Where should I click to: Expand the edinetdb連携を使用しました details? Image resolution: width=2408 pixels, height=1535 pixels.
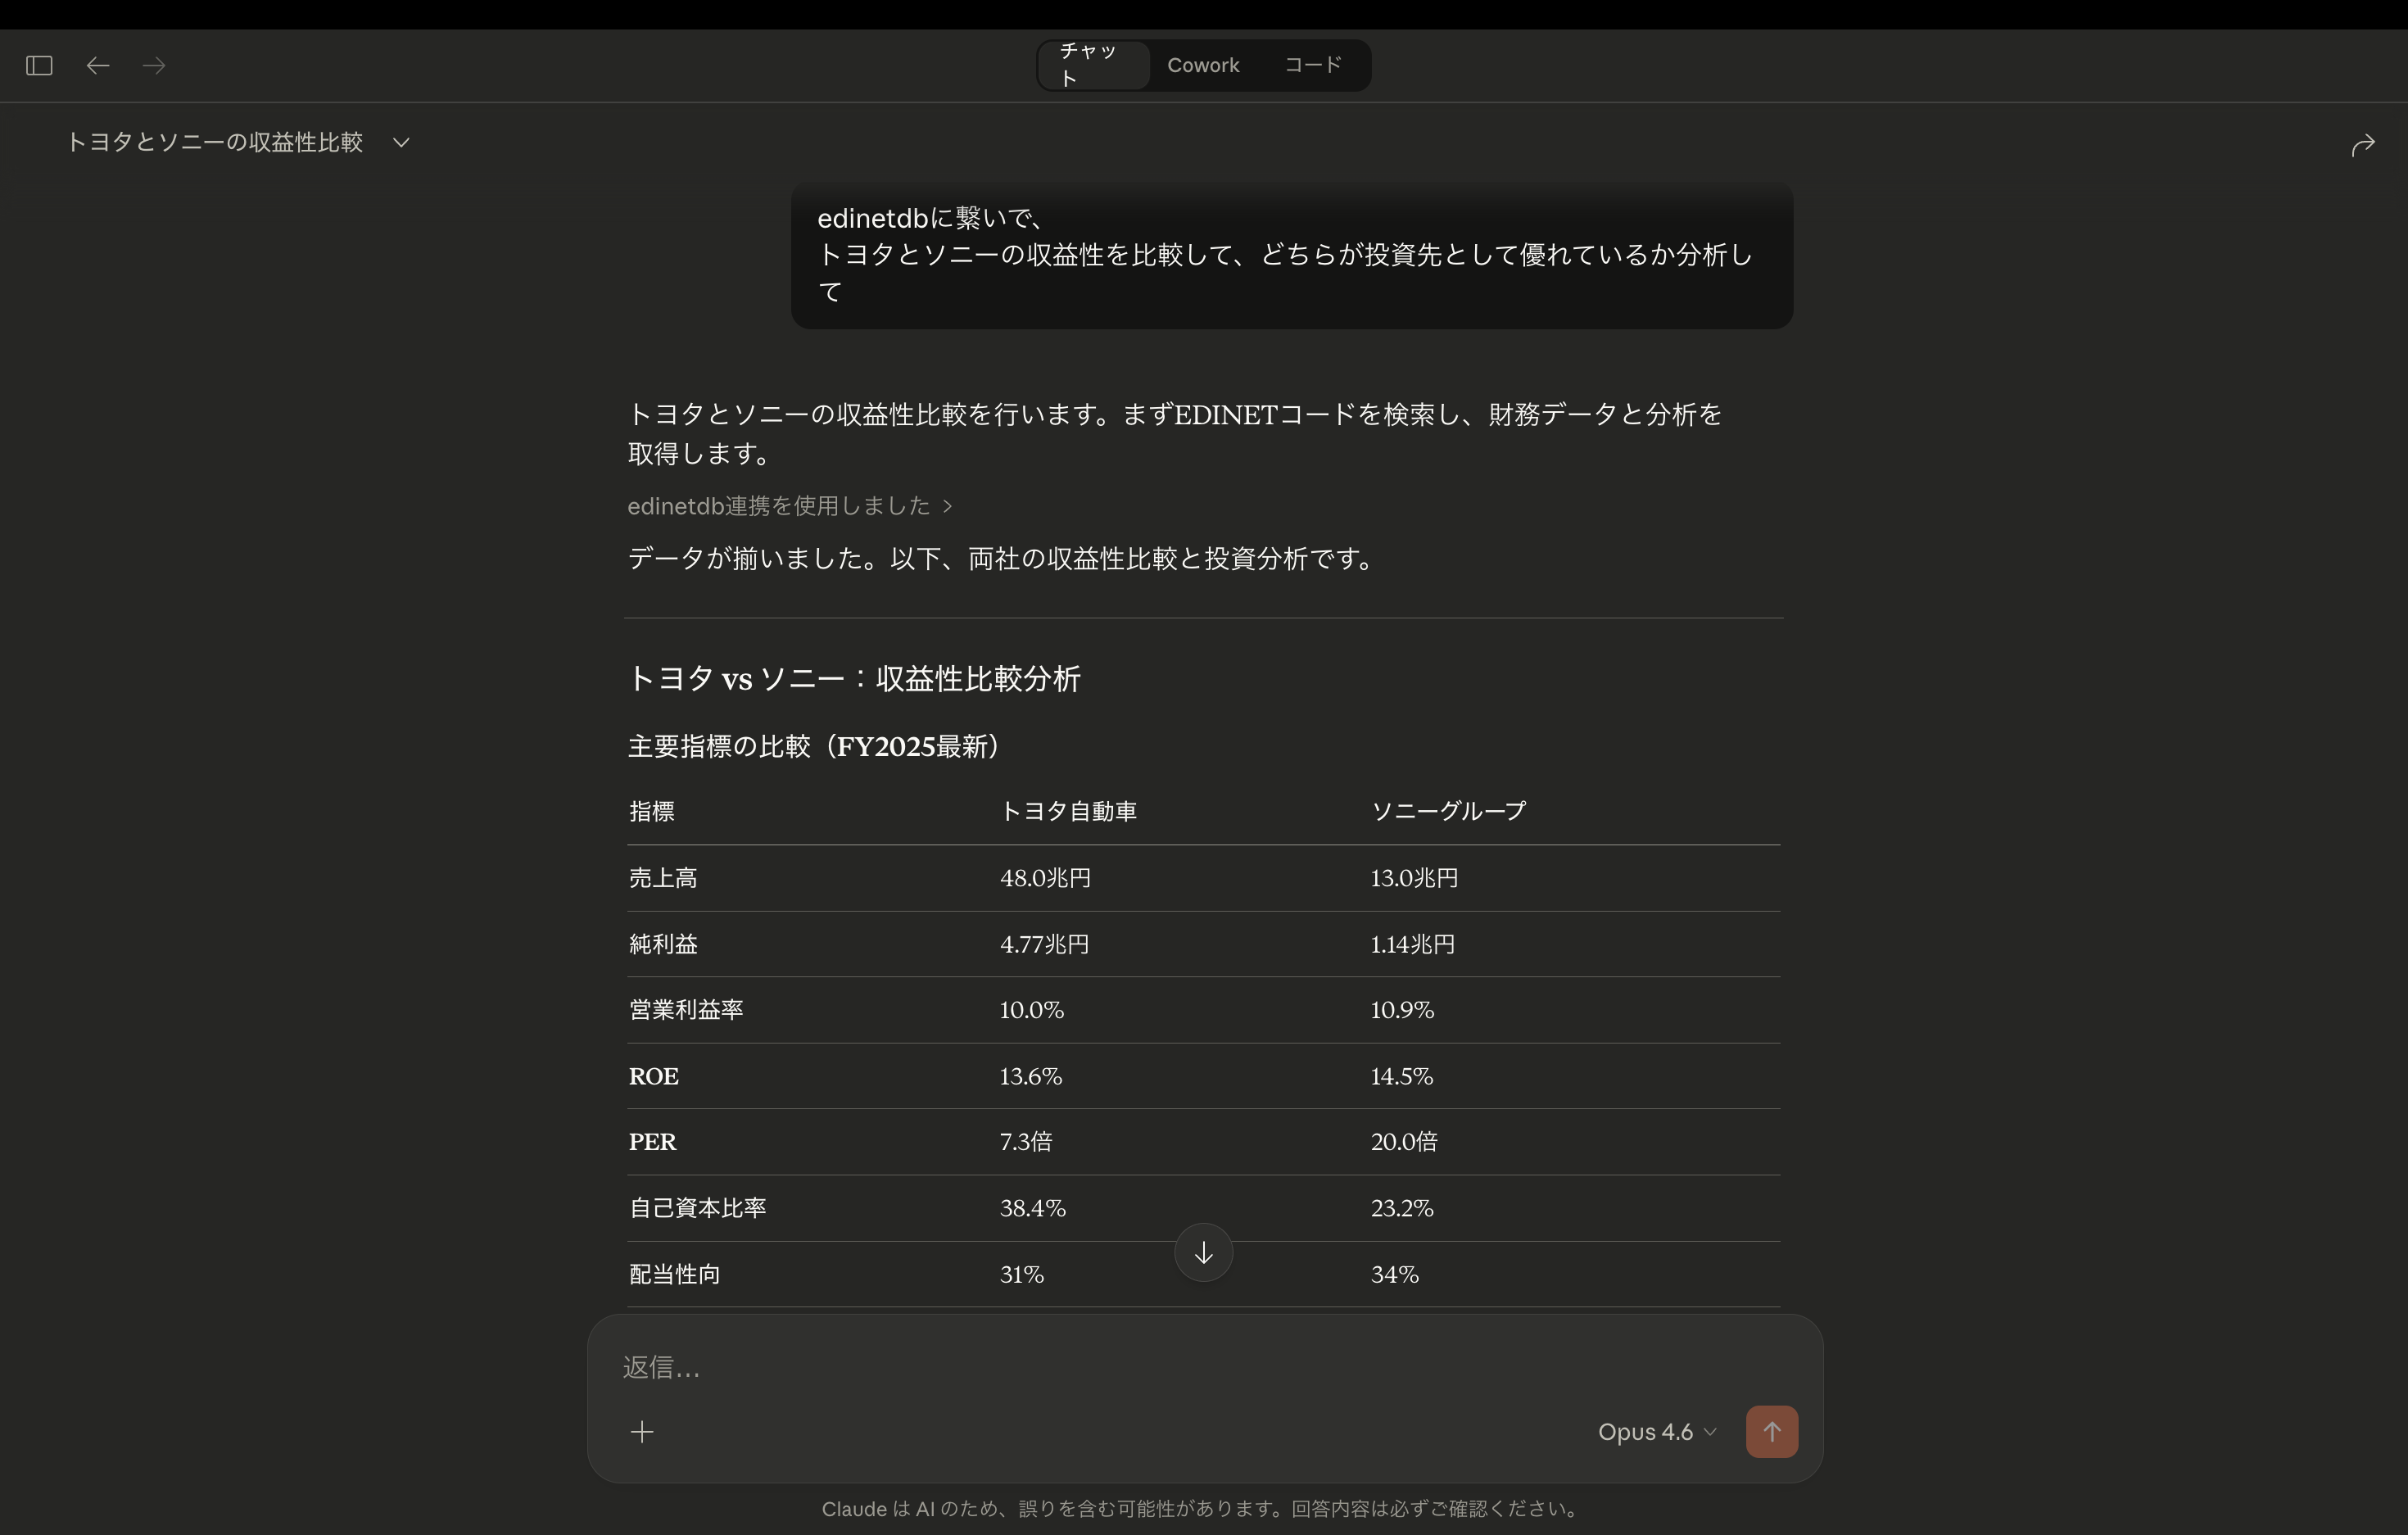[x=789, y=506]
